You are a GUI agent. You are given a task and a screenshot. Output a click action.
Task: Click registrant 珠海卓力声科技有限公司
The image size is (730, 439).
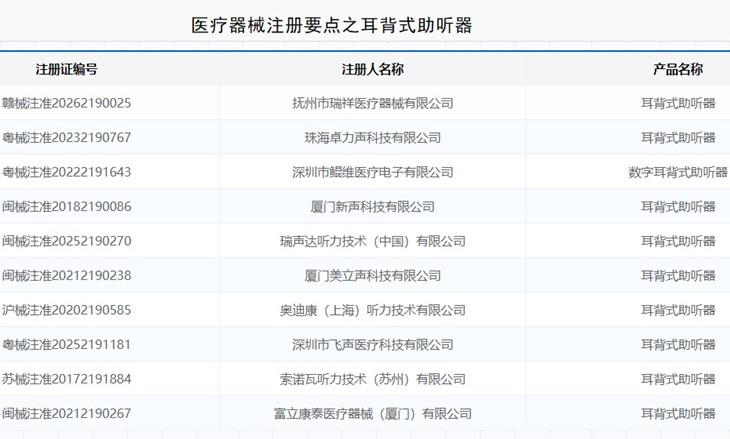pyautogui.click(x=372, y=137)
